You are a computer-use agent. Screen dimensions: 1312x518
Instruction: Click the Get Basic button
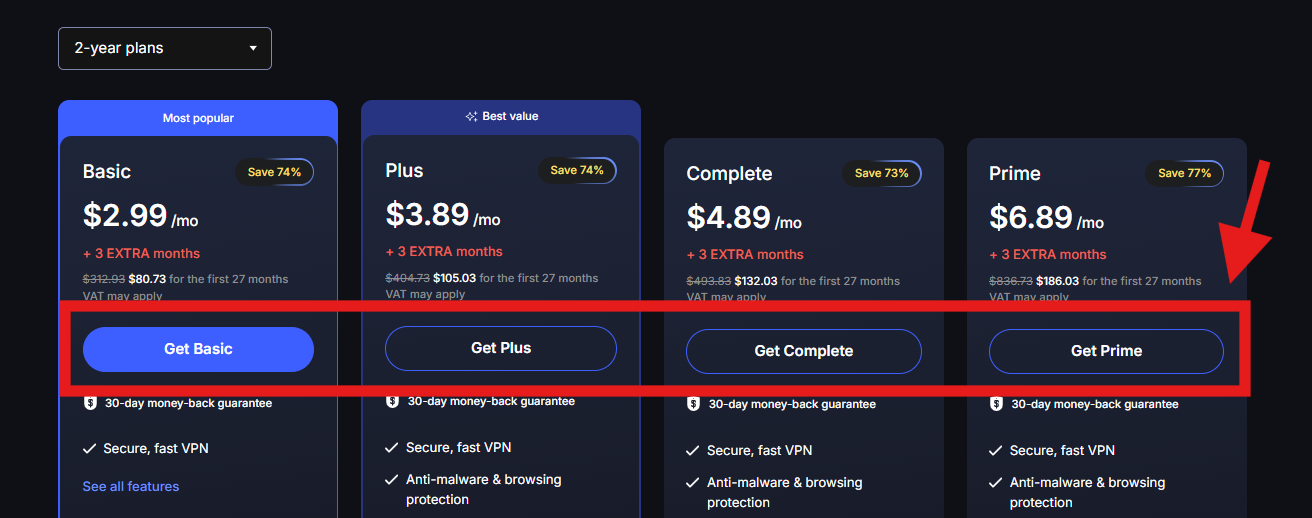pyautogui.click(x=198, y=349)
